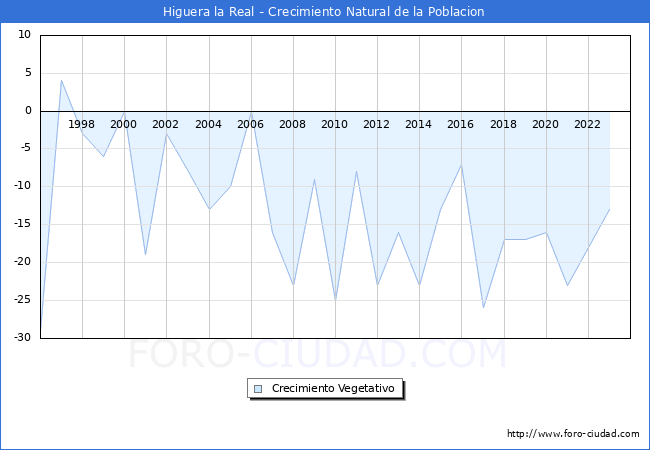650x450 pixels.
Task: Click the 2008 x-axis label
Action: pyautogui.click(x=292, y=124)
